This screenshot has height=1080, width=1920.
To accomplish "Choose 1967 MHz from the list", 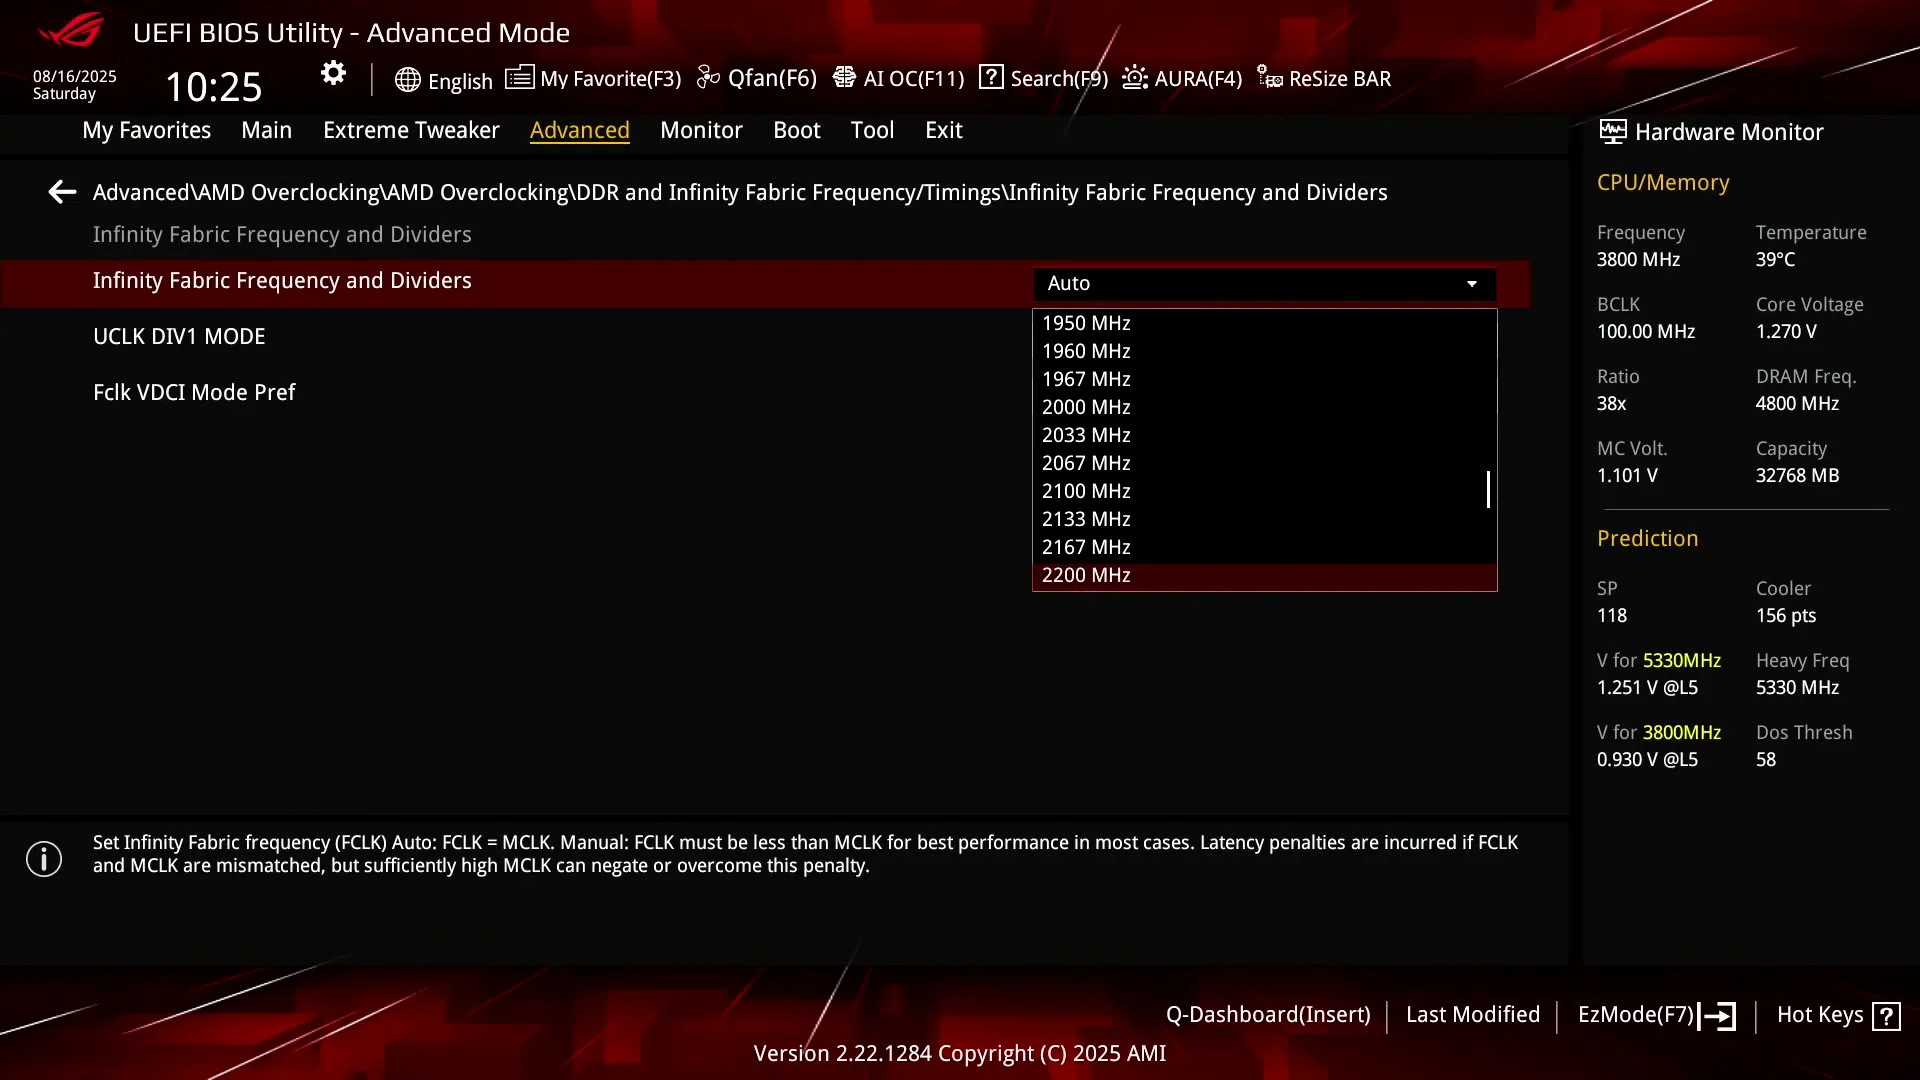I will click(x=1264, y=379).
